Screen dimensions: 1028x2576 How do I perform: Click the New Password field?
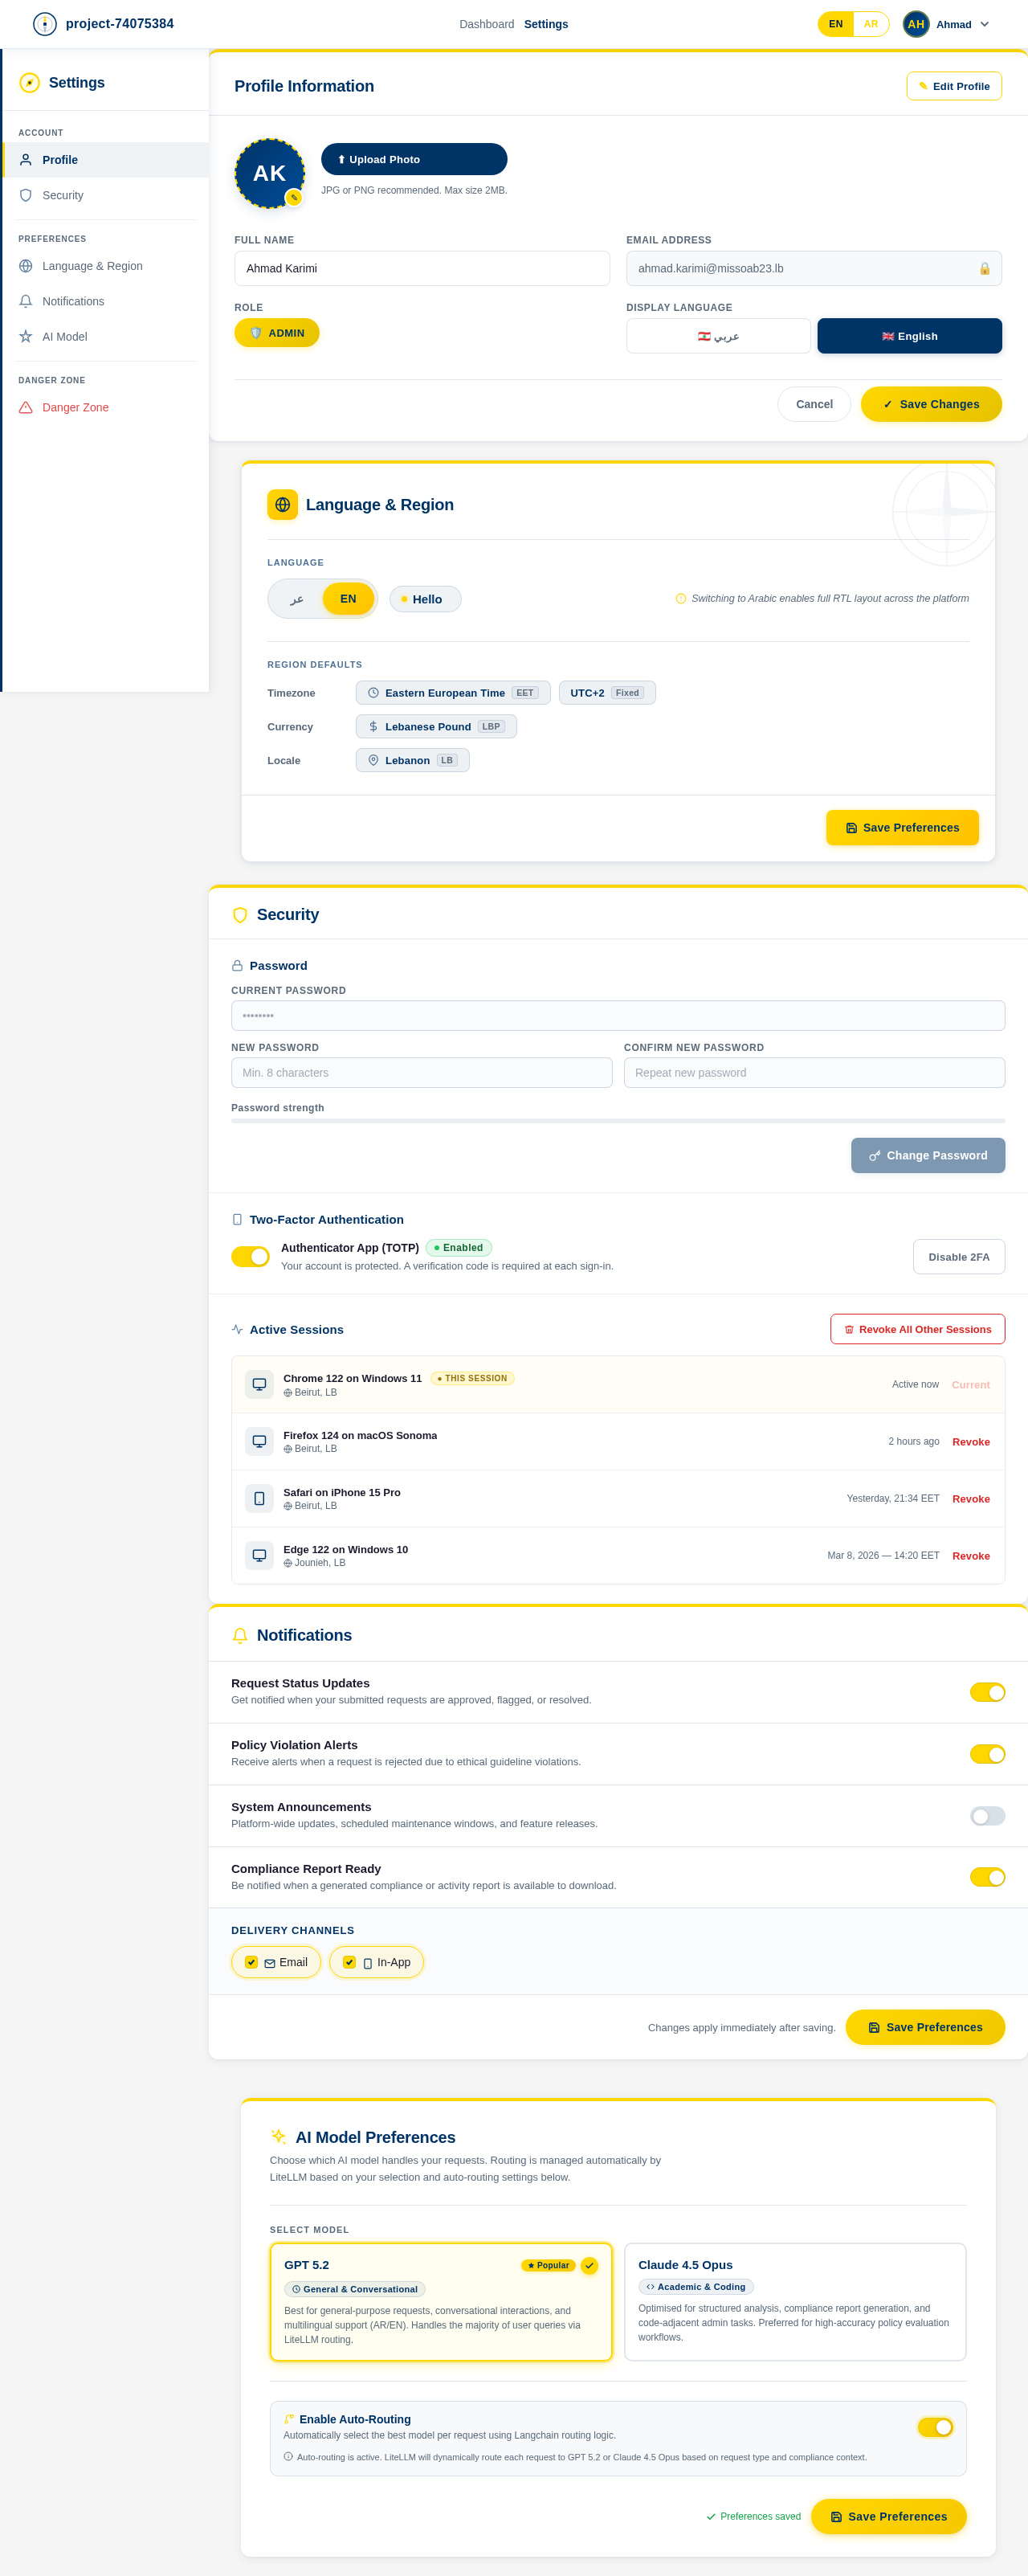coord(421,1073)
